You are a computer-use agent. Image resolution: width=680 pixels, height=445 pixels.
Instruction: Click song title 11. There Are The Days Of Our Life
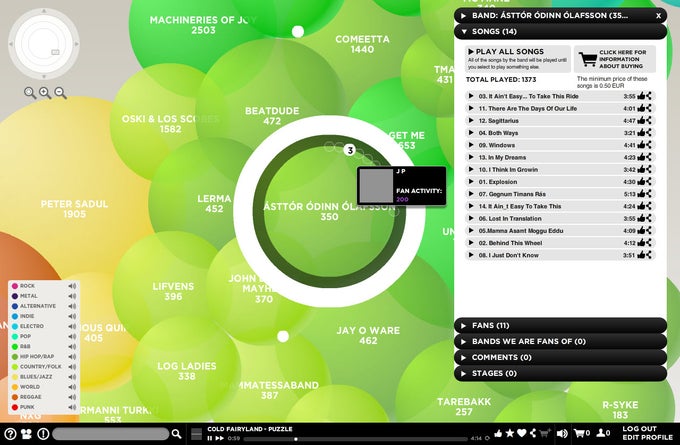(x=527, y=108)
